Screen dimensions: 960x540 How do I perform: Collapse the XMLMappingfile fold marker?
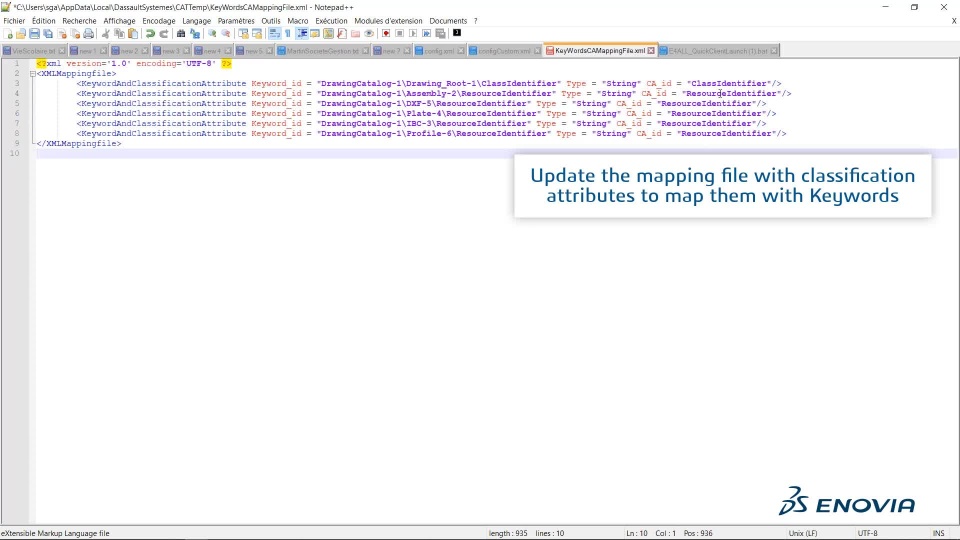(x=32, y=73)
